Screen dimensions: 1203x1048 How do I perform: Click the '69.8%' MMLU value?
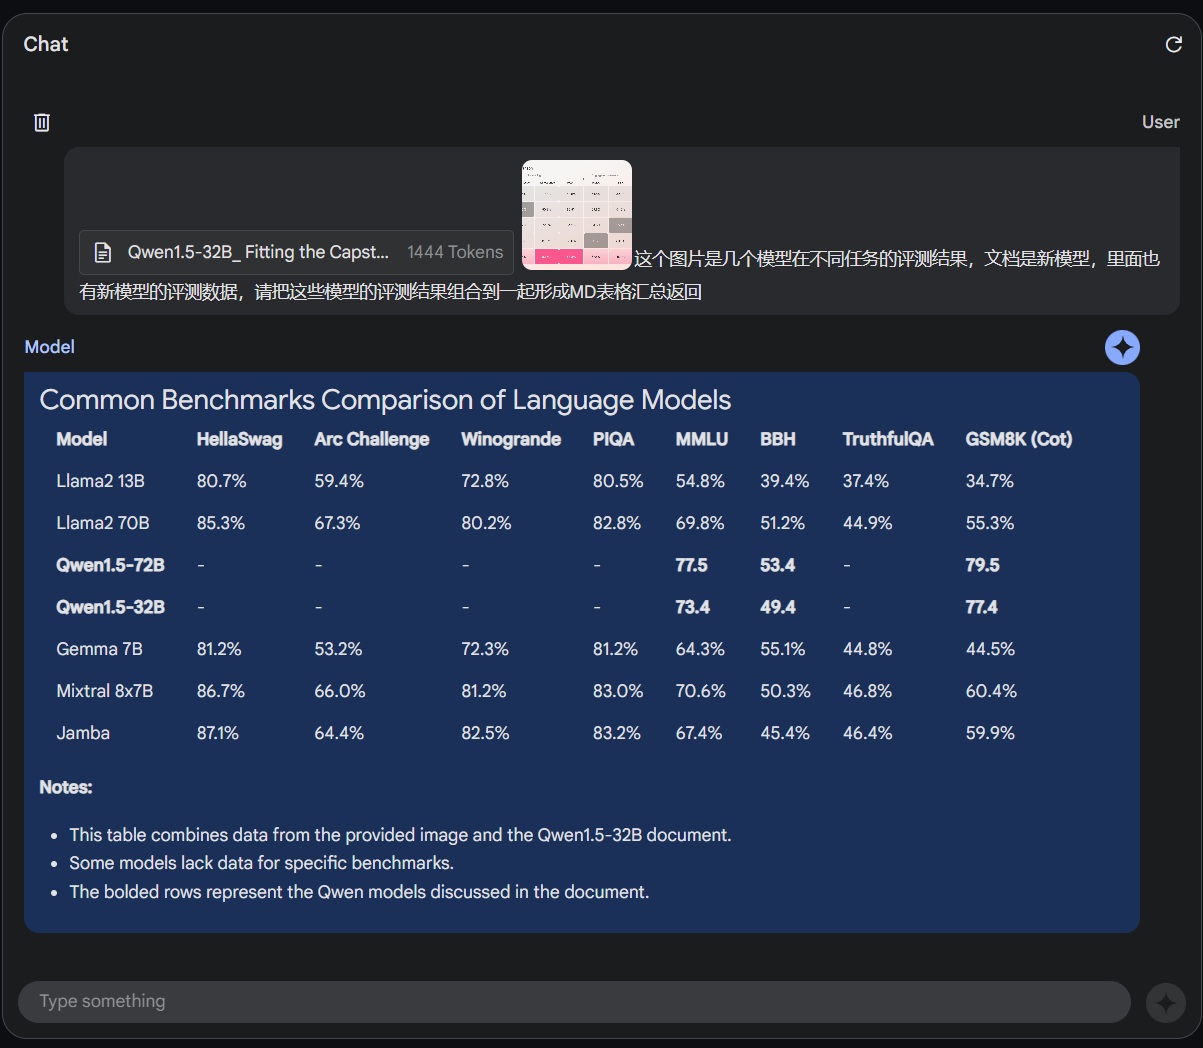tap(700, 523)
